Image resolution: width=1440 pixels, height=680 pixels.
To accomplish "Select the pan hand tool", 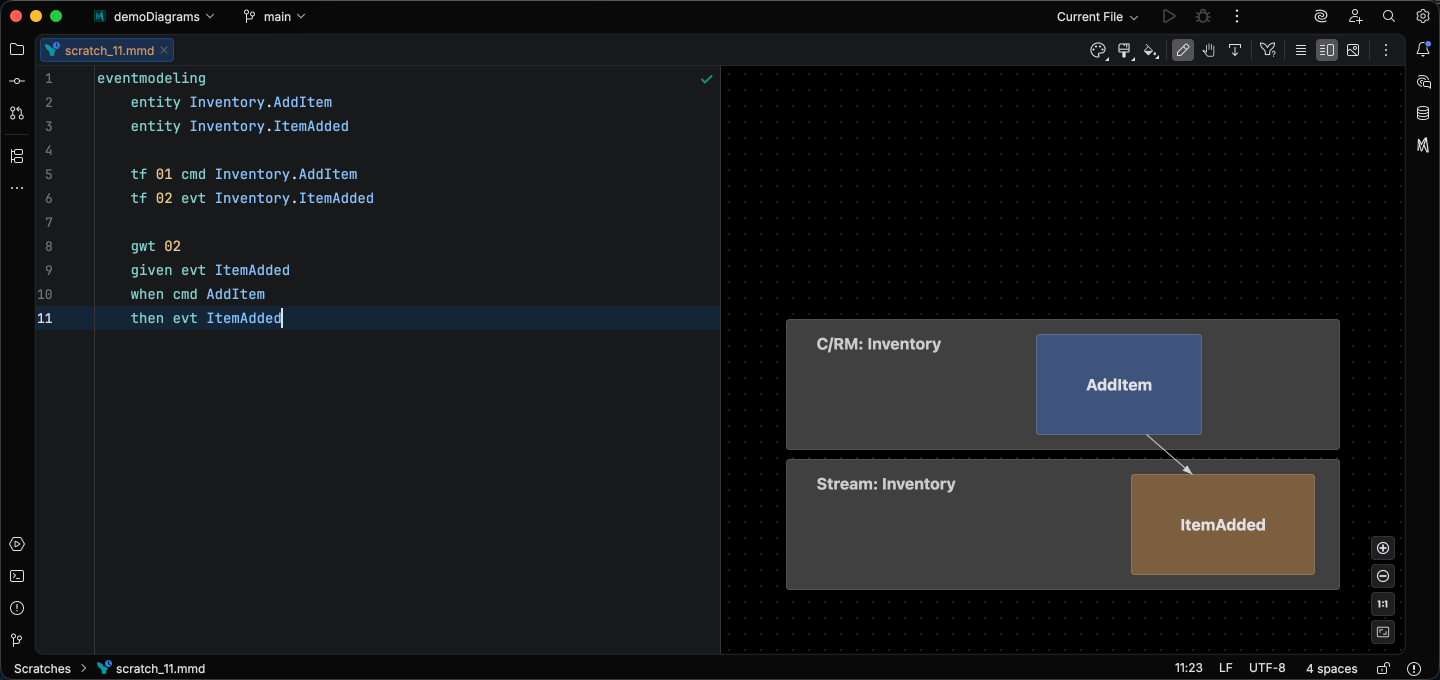I will 1209,50.
